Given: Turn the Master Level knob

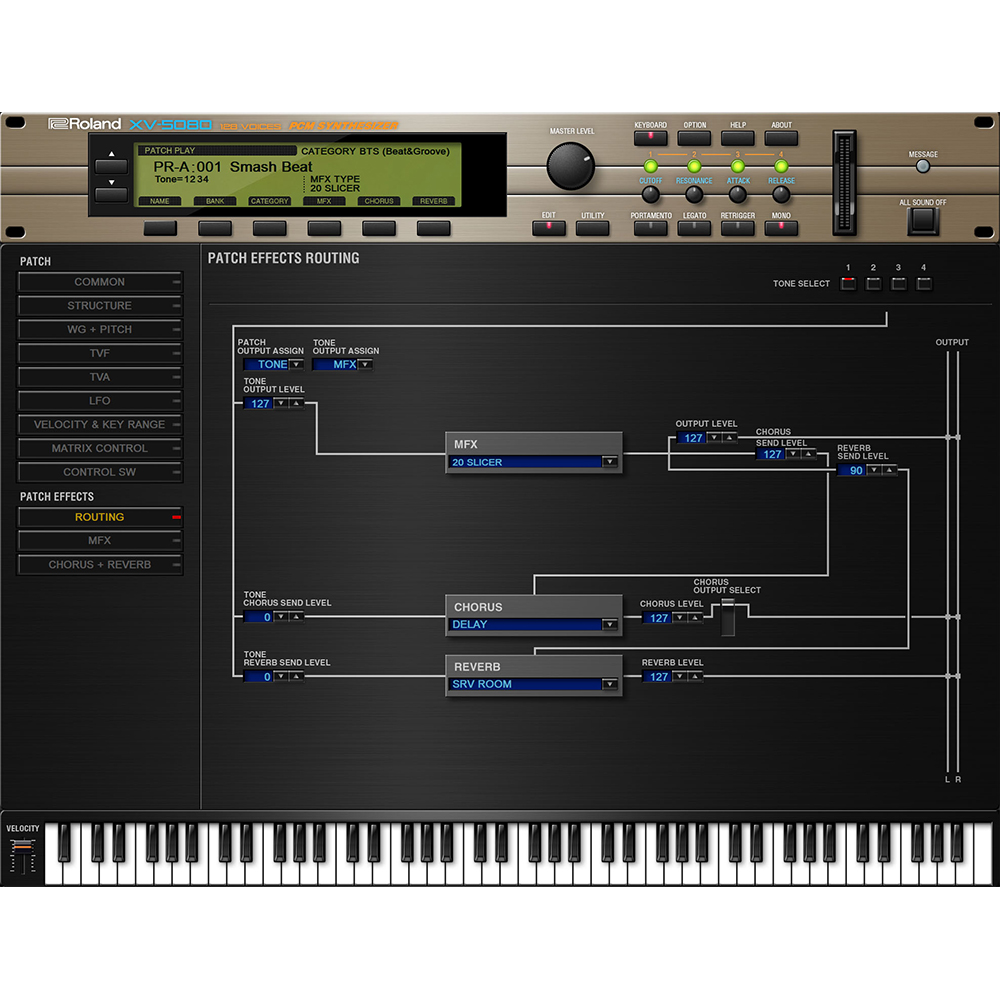Looking at the screenshot, I should [x=570, y=166].
